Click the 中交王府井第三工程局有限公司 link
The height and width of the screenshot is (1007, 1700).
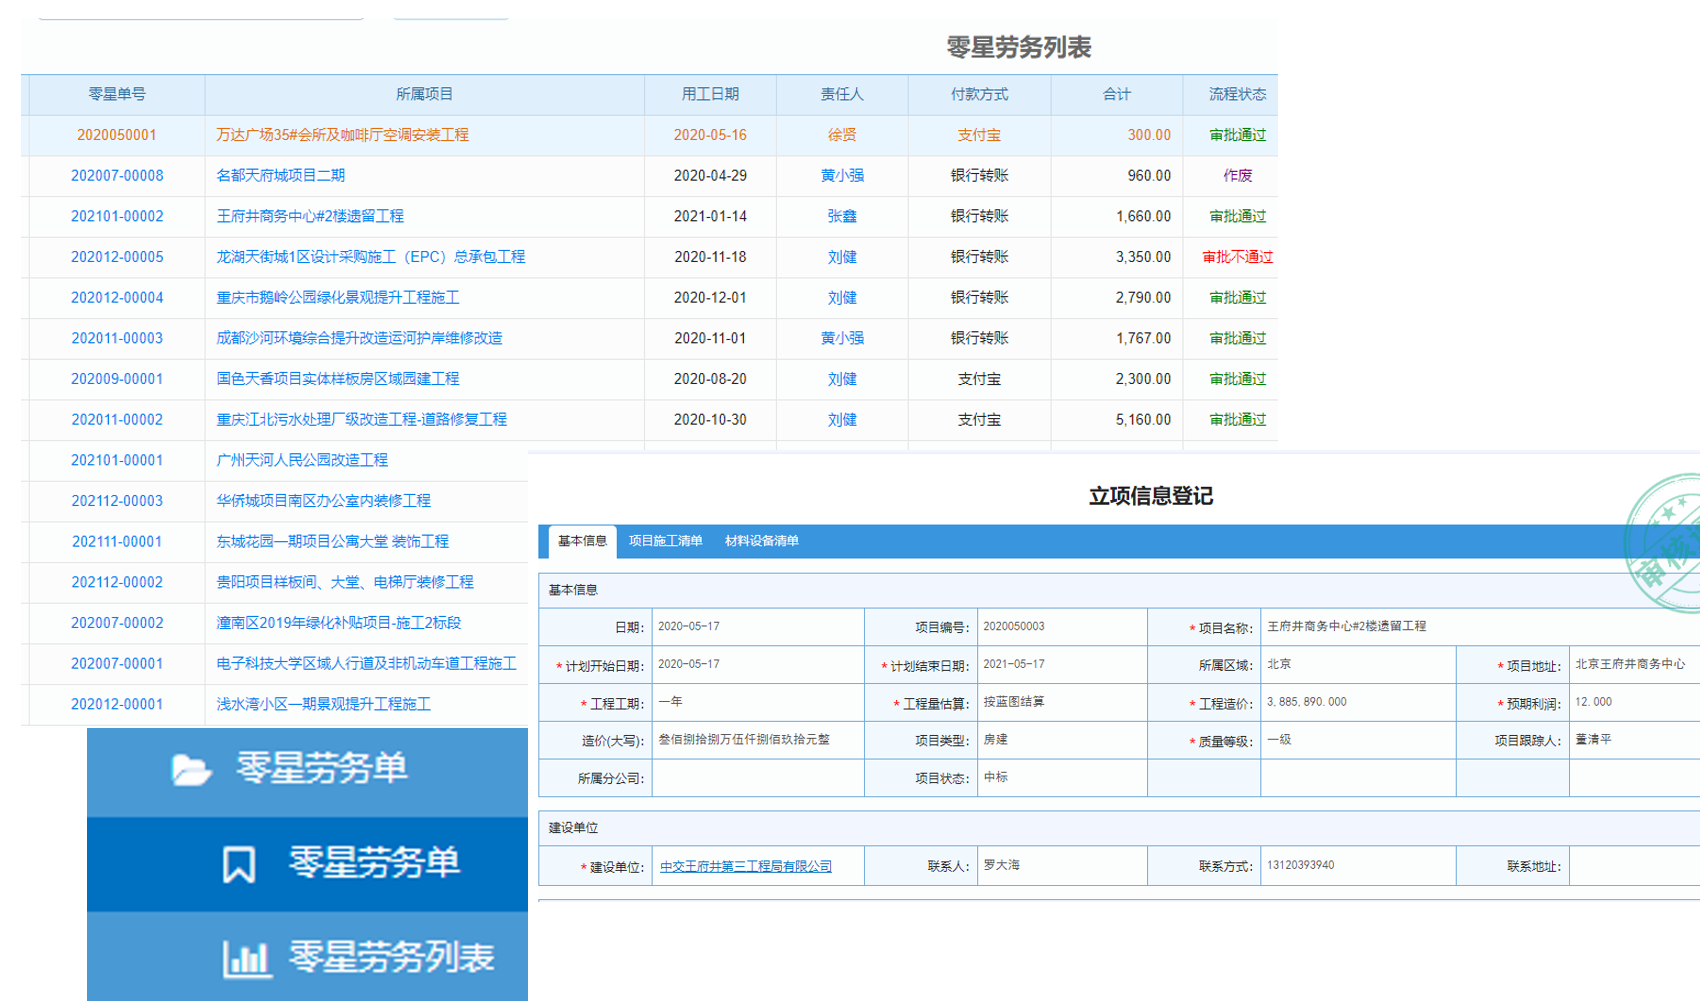(746, 867)
